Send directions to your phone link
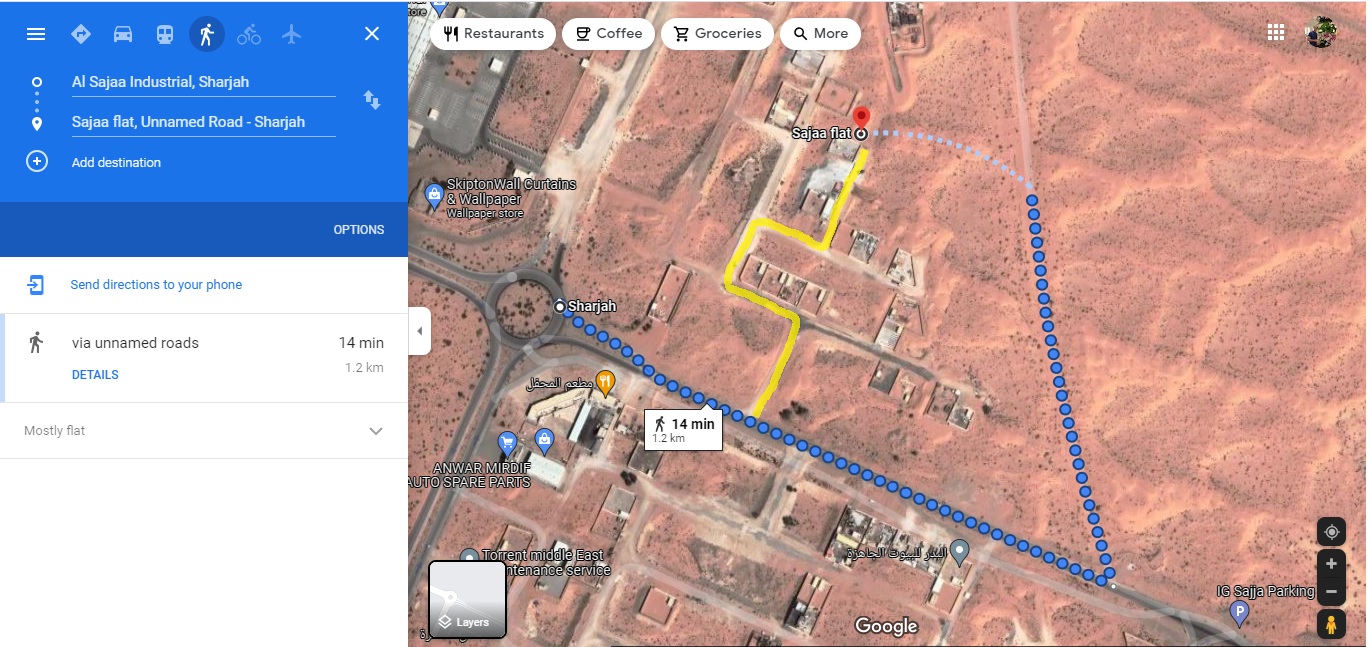This screenshot has width=1372, height=647. tap(156, 285)
